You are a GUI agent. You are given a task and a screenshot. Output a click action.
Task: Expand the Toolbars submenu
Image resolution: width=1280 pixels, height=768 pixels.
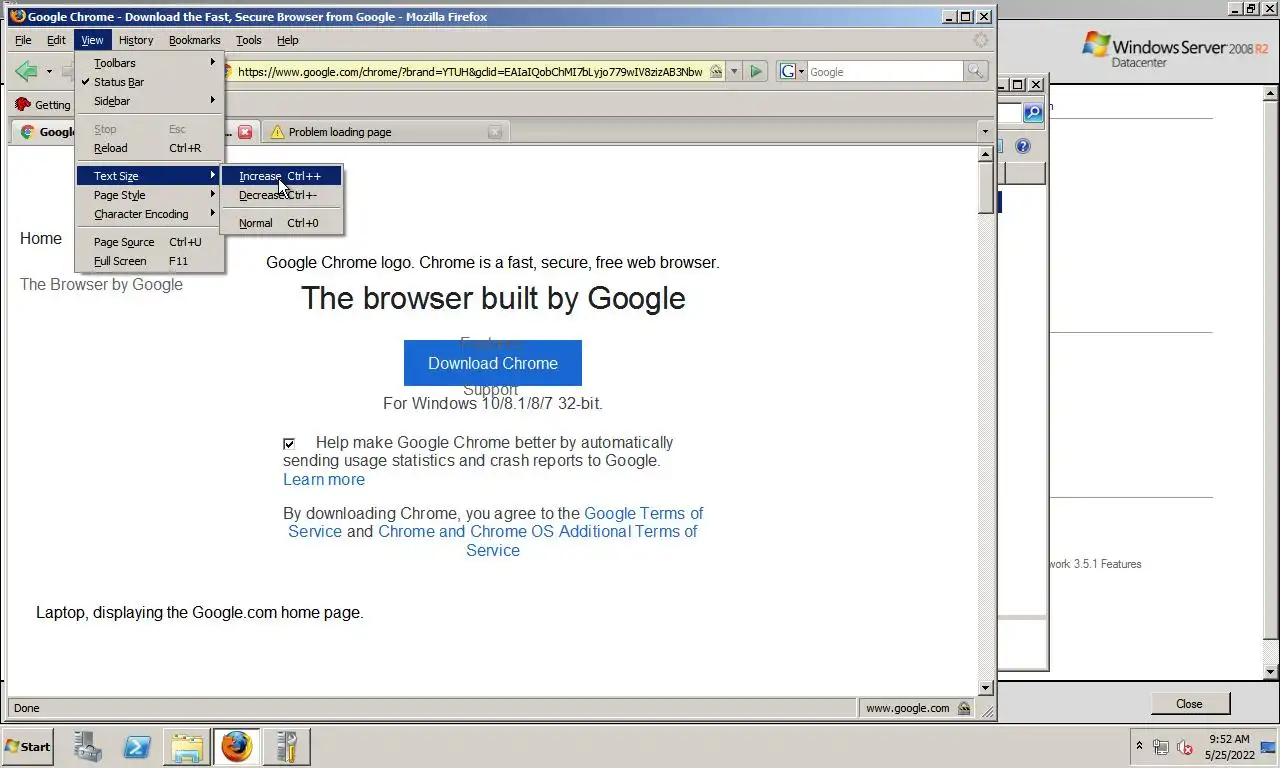point(150,63)
